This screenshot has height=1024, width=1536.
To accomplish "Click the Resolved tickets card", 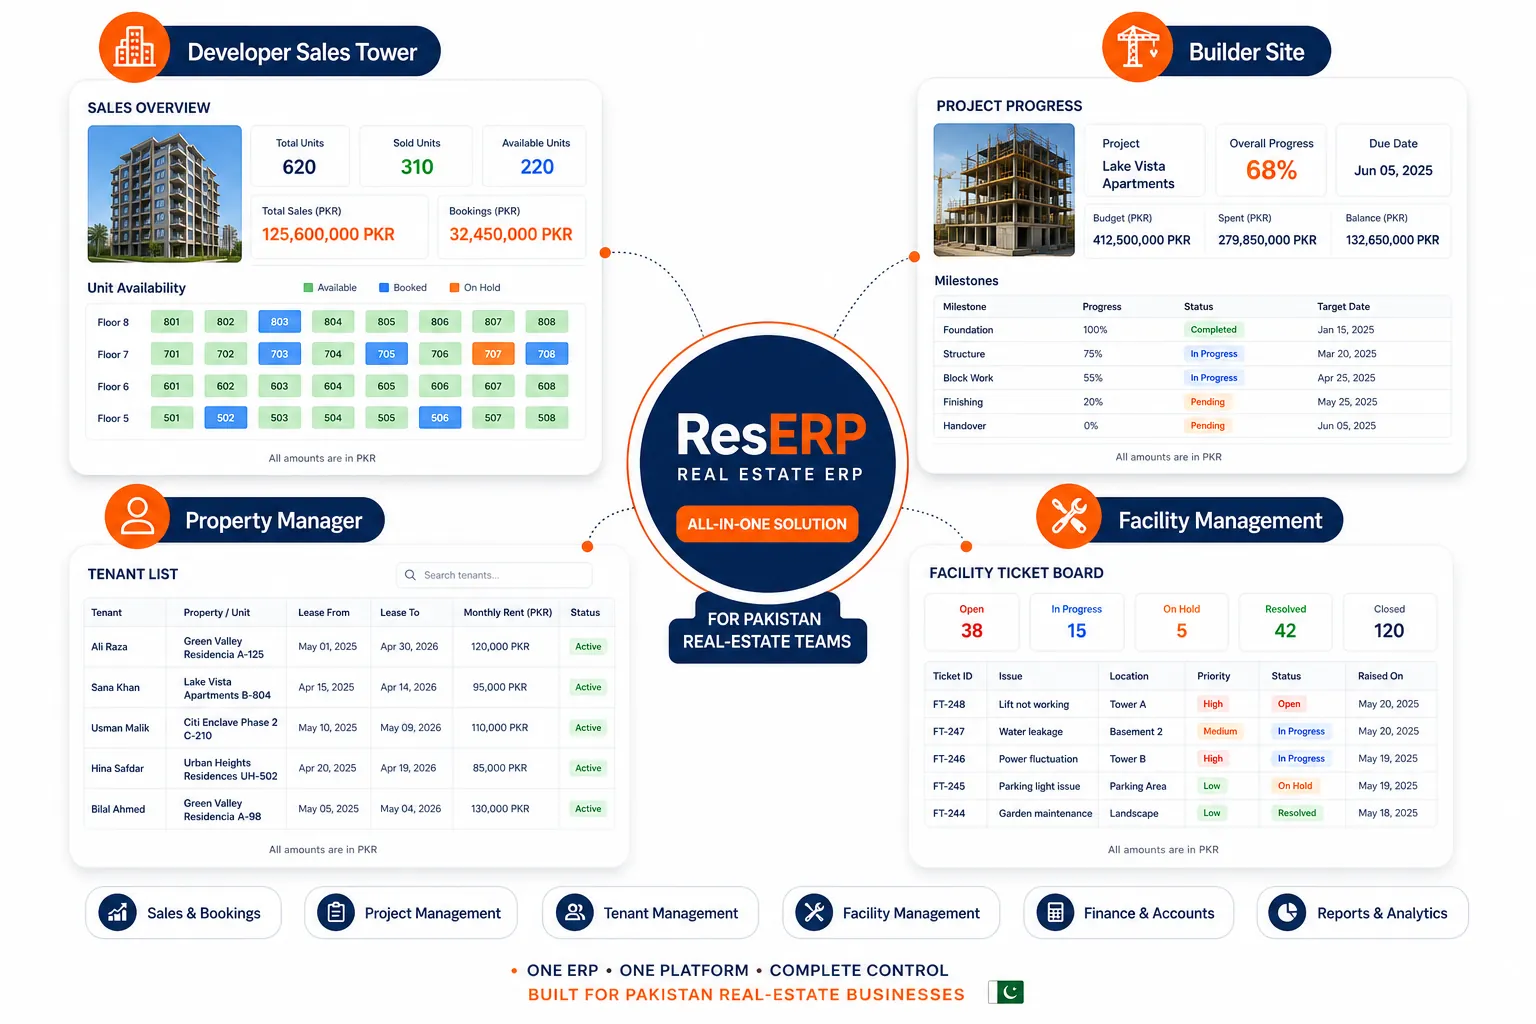I will [x=1286, y=622].
